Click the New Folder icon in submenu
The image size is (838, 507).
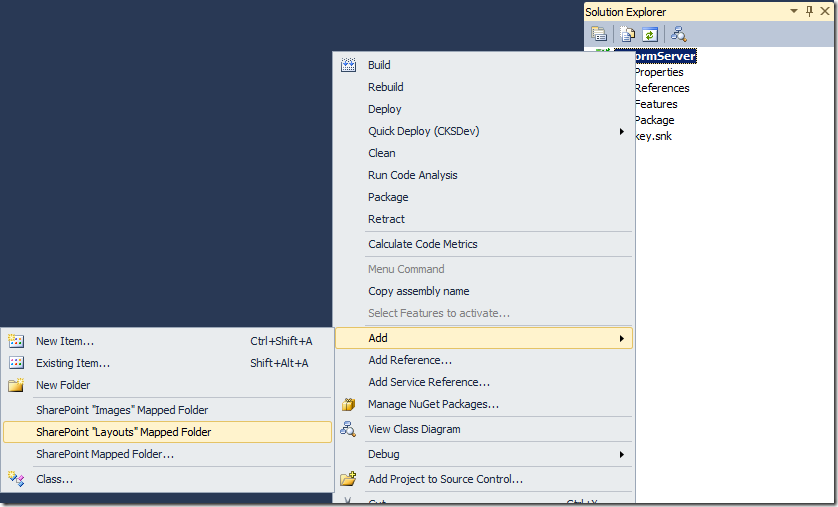click(x=16, y=385)
